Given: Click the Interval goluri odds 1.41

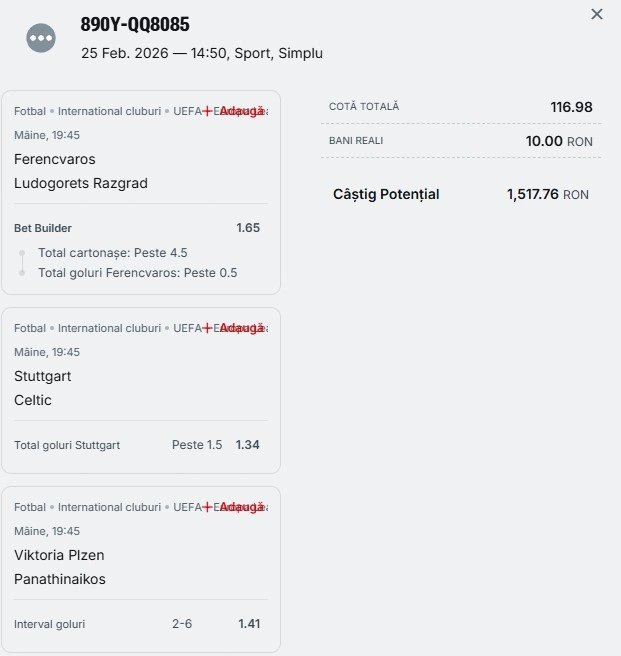Looking at the screenshot, I should 249,624.
